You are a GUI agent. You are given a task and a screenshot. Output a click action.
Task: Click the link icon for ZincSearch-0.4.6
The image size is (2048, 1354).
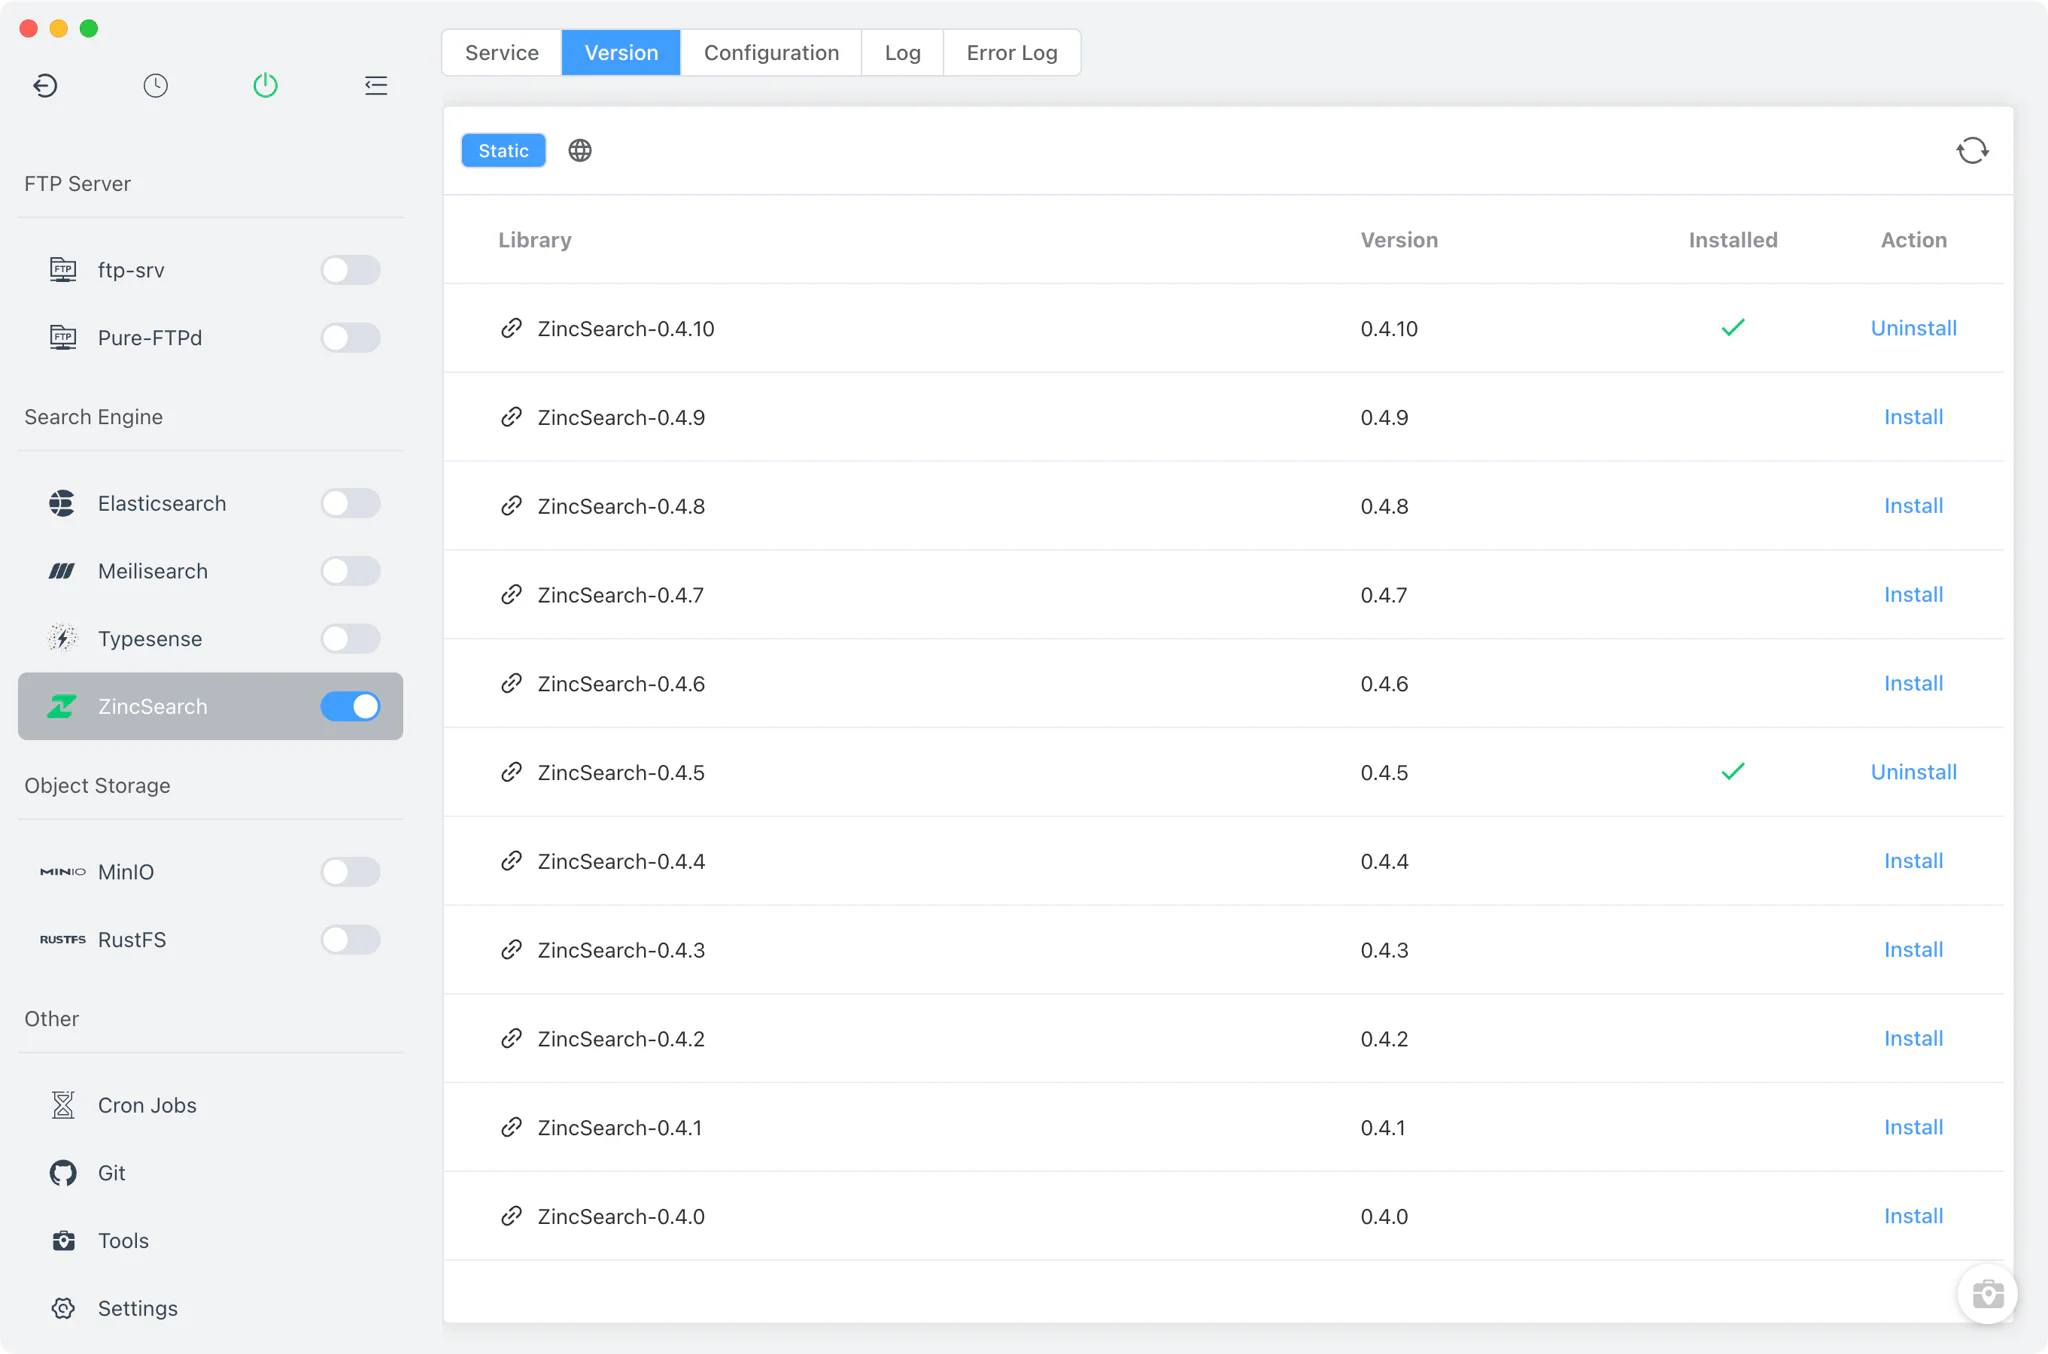[x=511, y=683]
